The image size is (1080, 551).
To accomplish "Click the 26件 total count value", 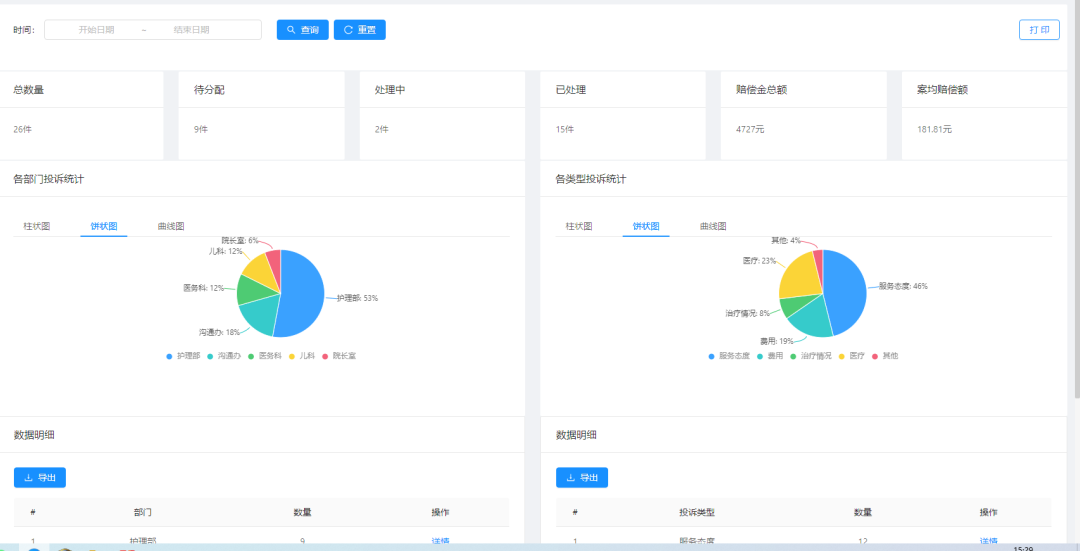I will pos(23,129).
